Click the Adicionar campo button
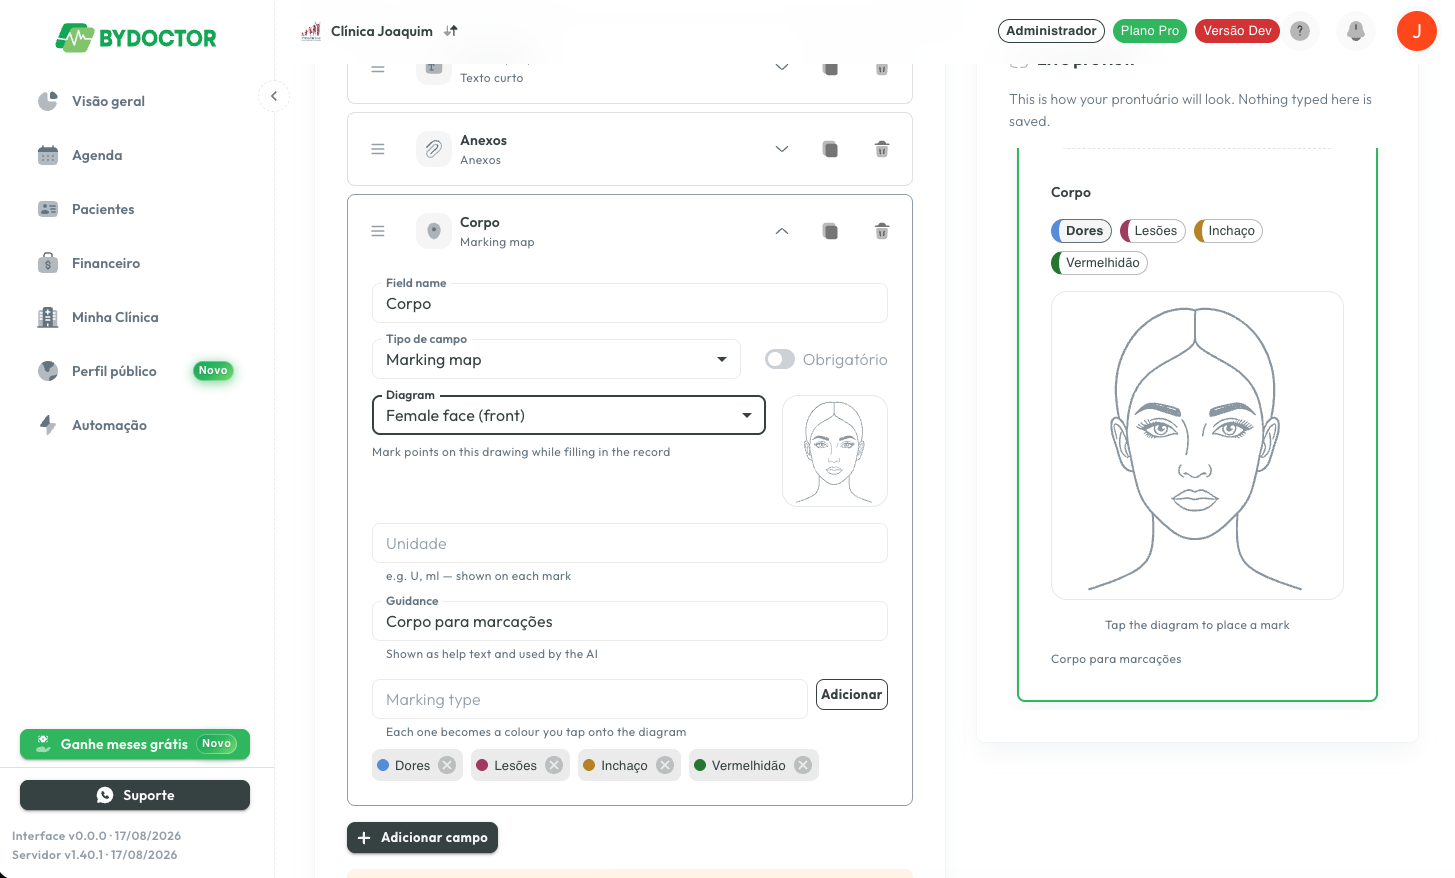The height and width of the screenshot is (878, 1455). (x=422, y=838)
